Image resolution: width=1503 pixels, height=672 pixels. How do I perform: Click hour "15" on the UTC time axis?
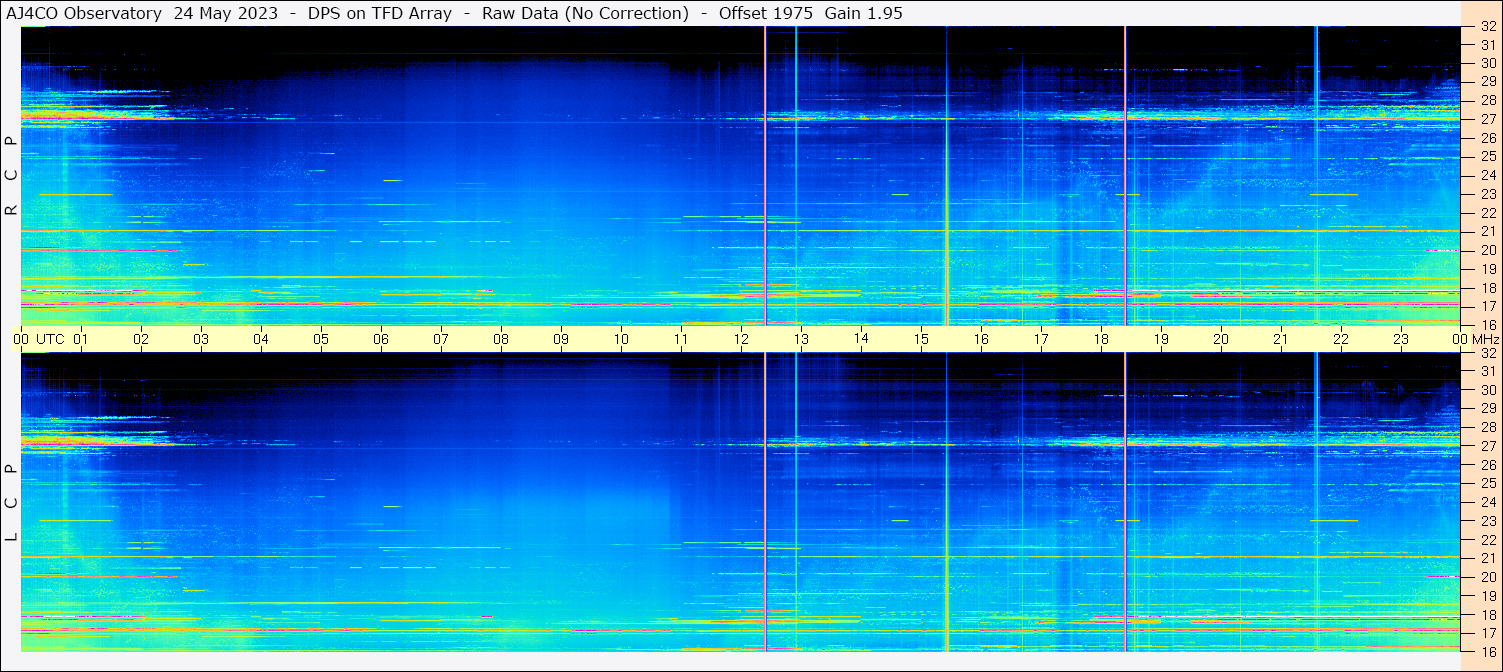[x=921, y=339]
